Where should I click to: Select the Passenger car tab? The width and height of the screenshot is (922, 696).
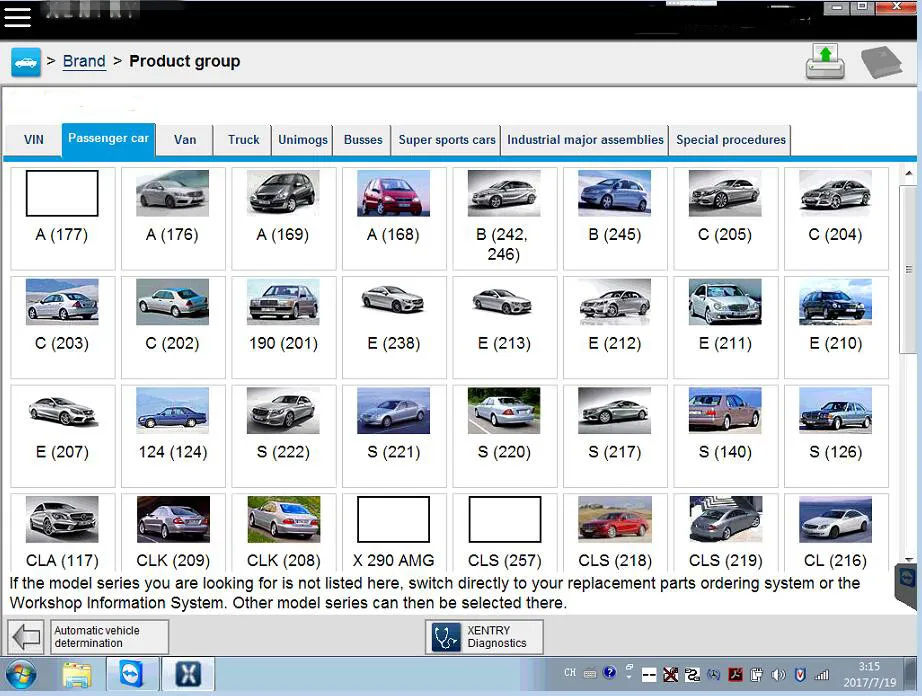pos(108,139)
